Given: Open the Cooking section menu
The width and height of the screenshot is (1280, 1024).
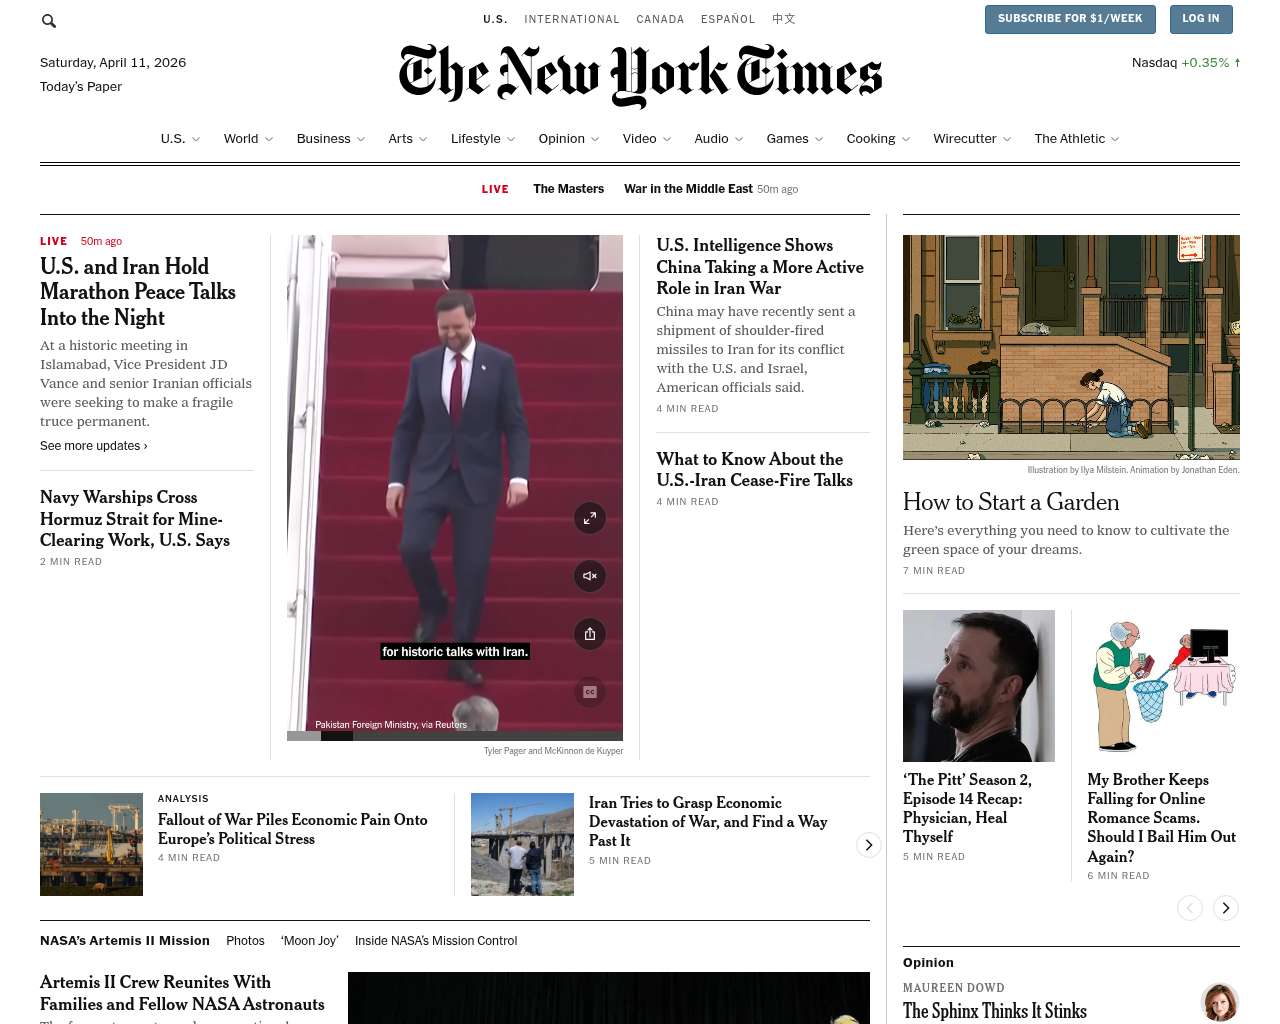Looking at the screenshot, I should [x=878, y=139].
